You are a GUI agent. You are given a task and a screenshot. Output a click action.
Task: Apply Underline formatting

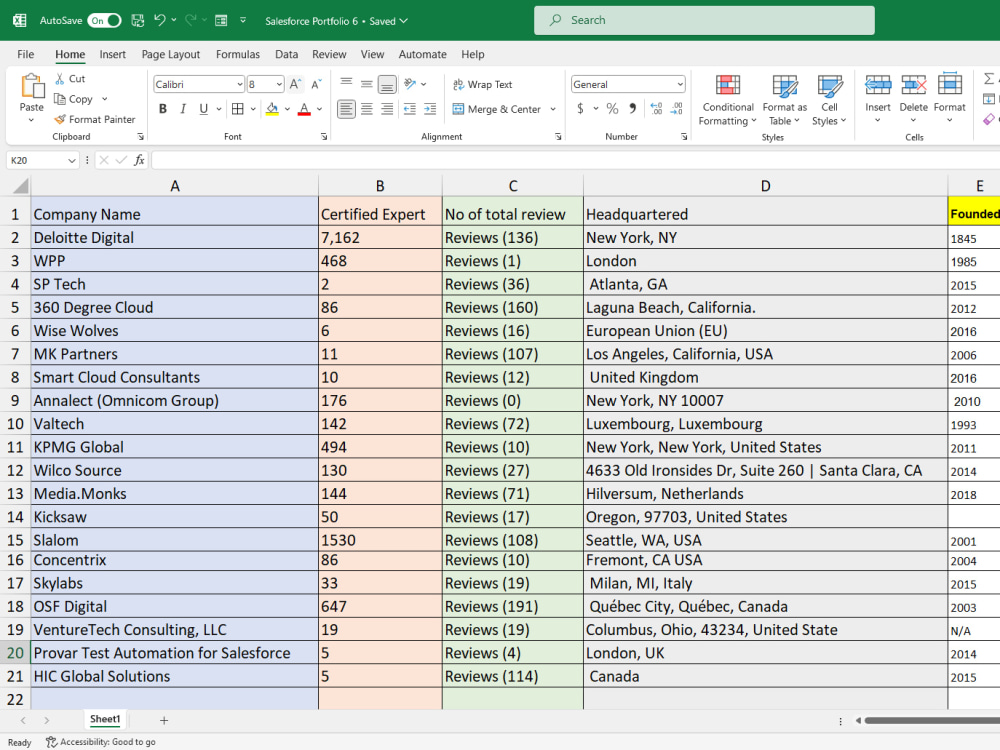[203, 109]
